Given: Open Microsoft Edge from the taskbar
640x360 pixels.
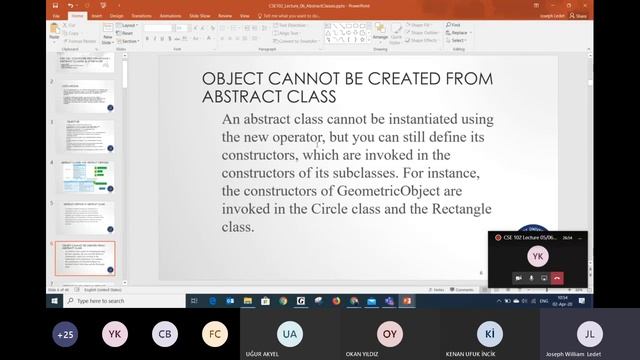Looking at the screenshot, I should point(213,301).
